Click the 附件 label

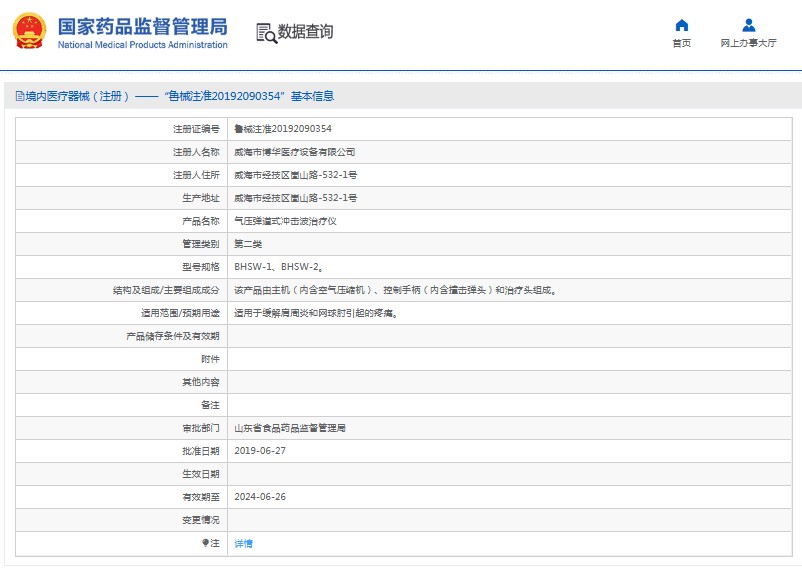(x=210, y=359)
